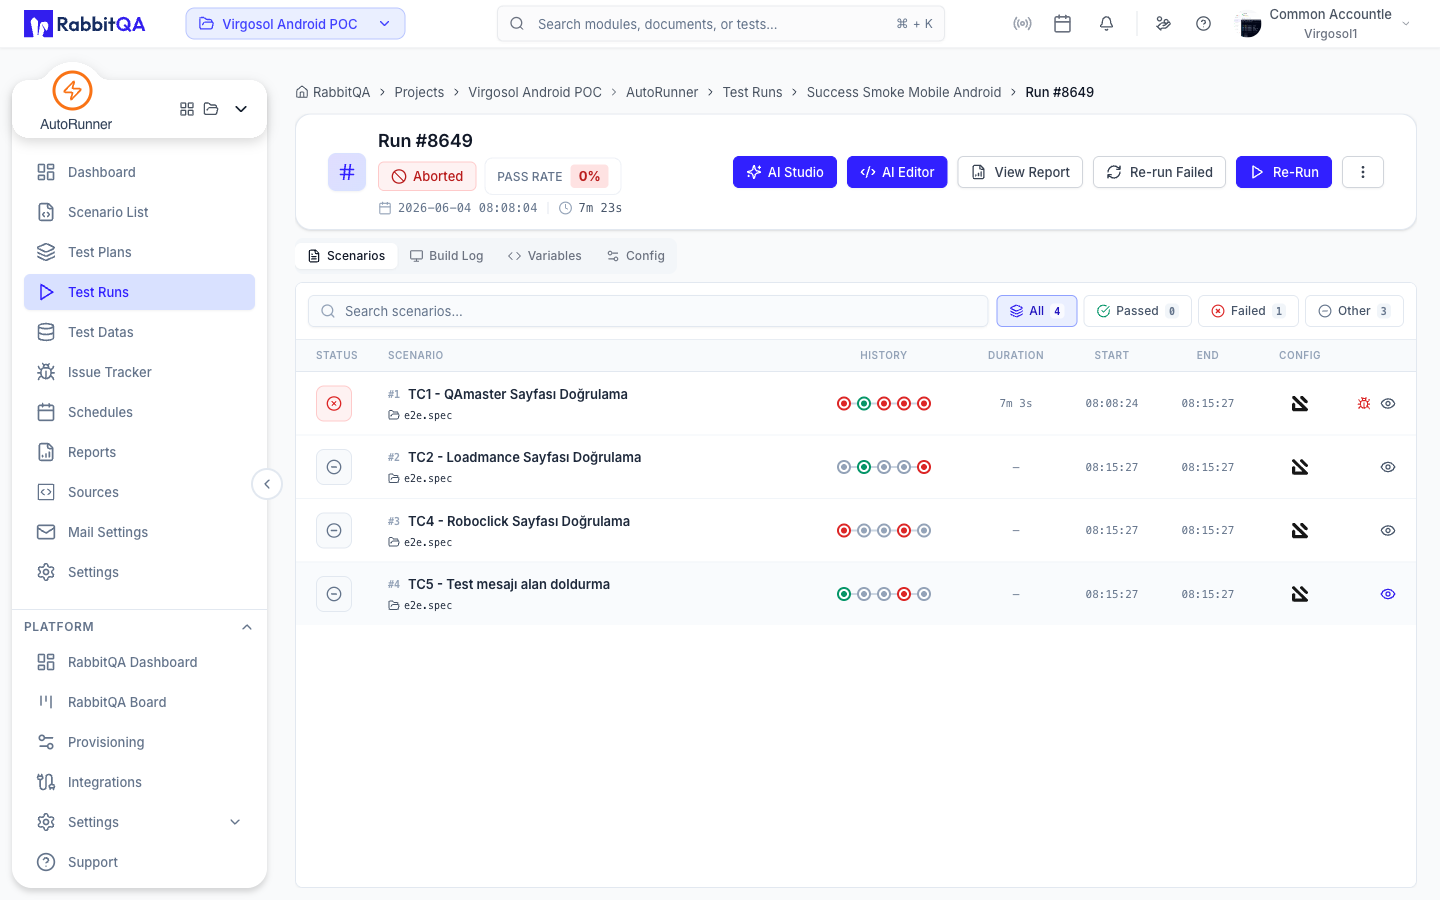Screen dimensions: 1440x900
Task: Click the config icon in TC4 row
Action: [1300, 531]
